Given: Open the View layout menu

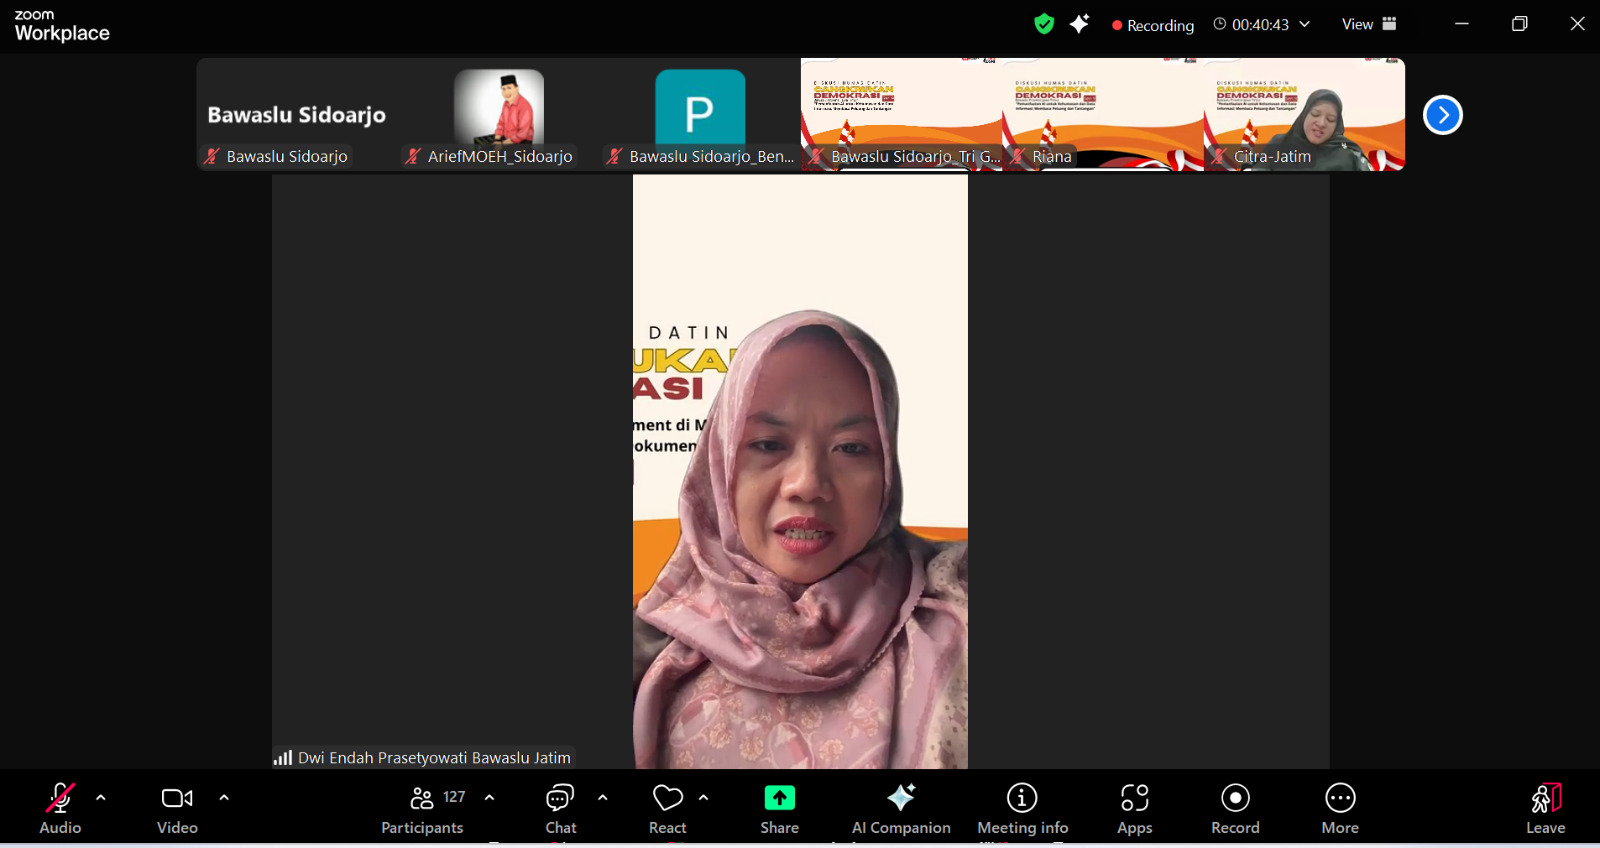Looking at the screenshot, I should 1368,24.
